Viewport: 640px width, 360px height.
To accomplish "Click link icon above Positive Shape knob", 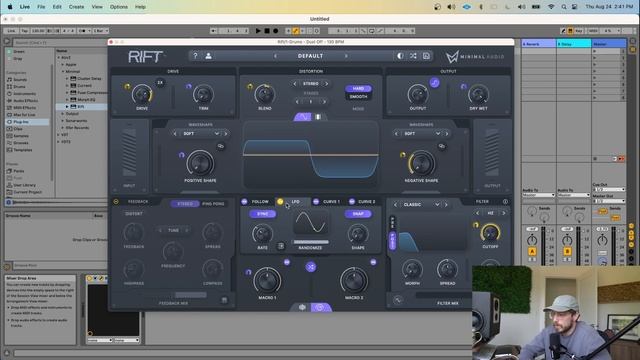I will point(220,146).
